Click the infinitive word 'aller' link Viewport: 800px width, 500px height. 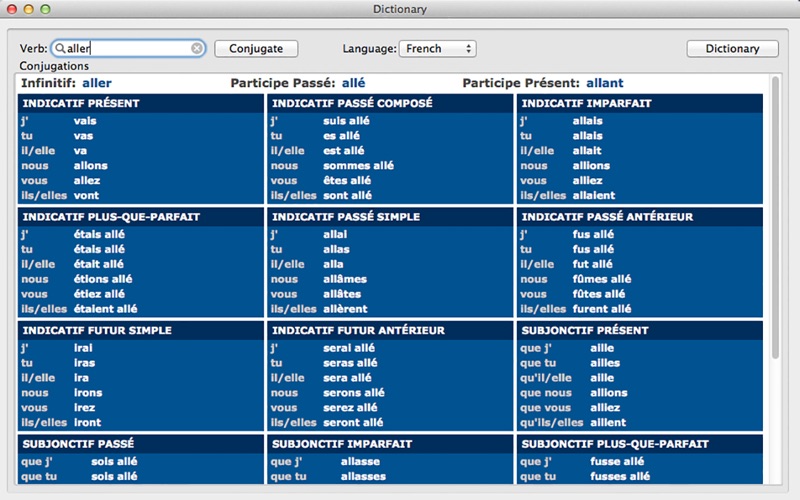(97, 83)
